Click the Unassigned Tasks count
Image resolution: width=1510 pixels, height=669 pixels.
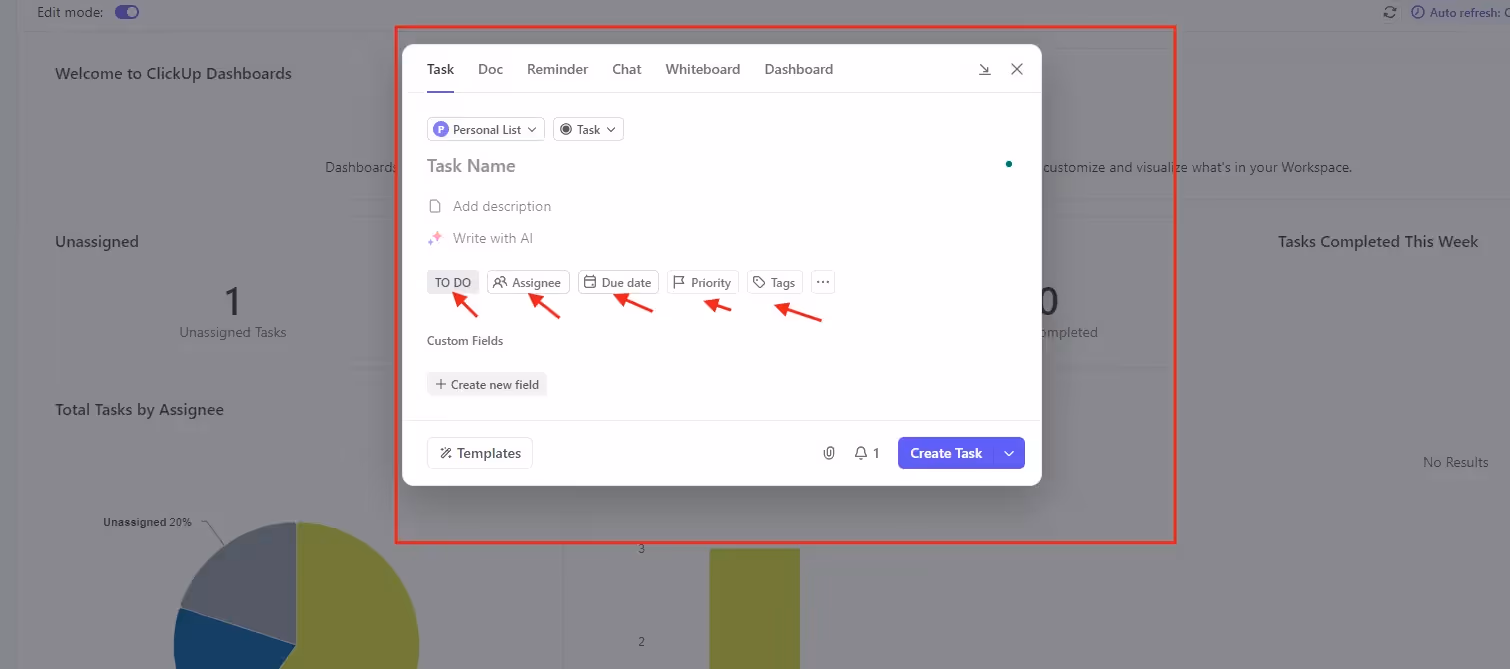point(233,302)
